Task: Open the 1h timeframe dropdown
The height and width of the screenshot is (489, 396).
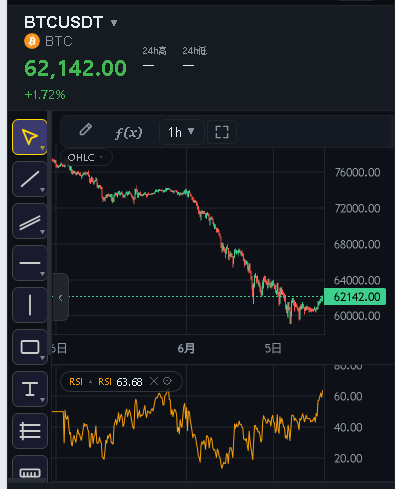Action: [181, 132]
